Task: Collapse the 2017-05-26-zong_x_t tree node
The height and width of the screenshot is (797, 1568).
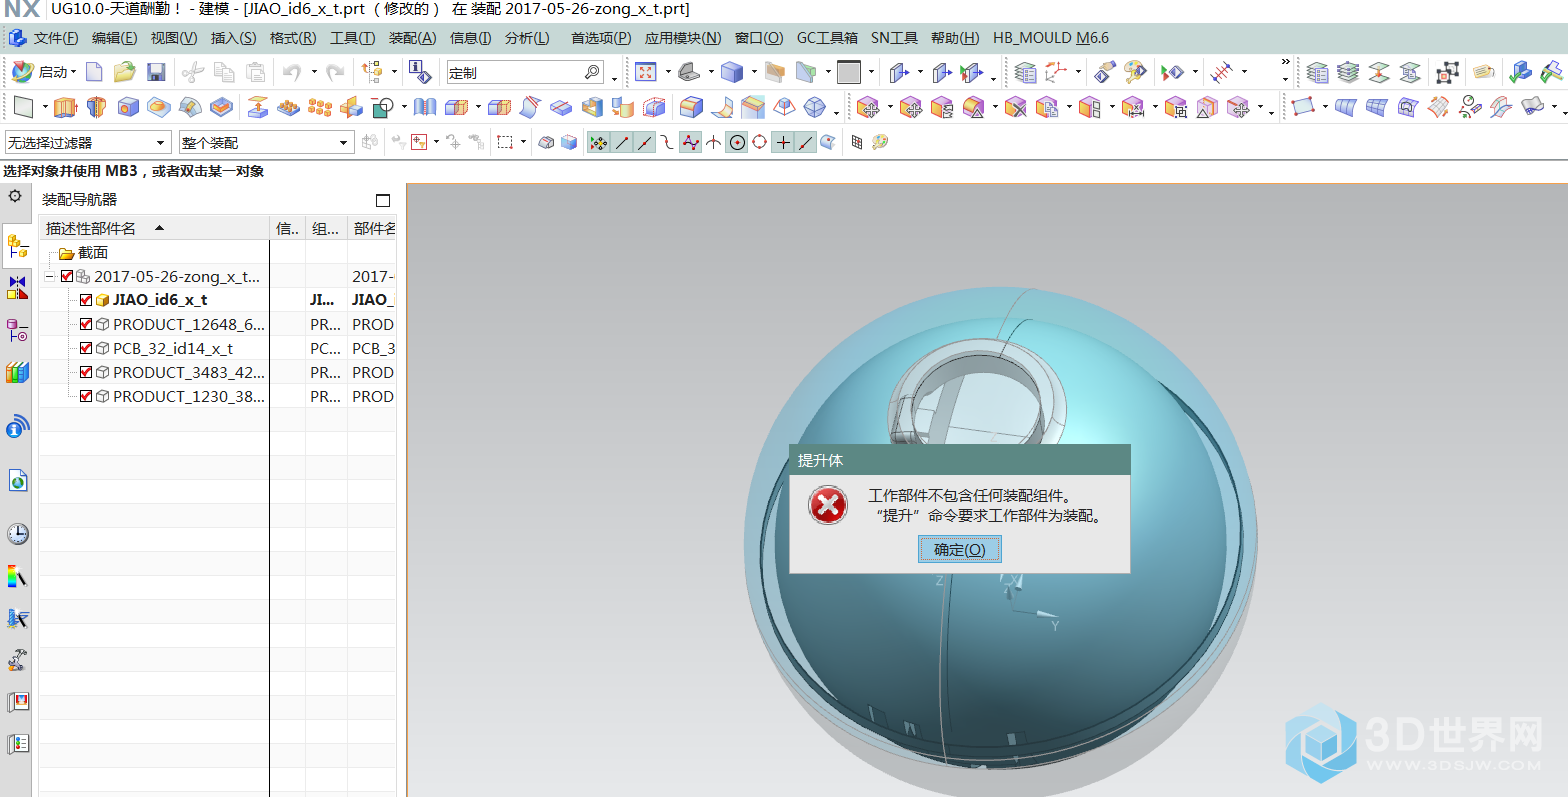Action: pyautogui.click(x=49, y=276)
